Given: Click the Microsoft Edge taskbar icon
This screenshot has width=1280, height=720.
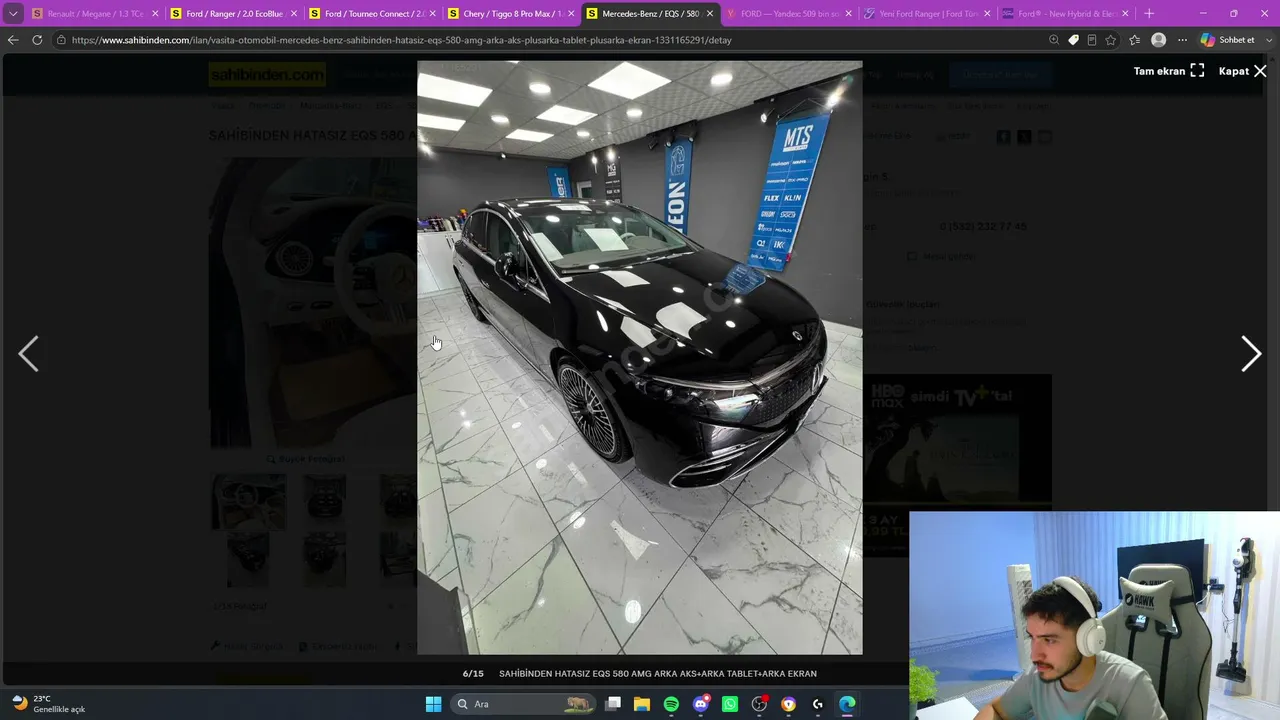Looking at the screenshot, I should click(x=847, y=704).
